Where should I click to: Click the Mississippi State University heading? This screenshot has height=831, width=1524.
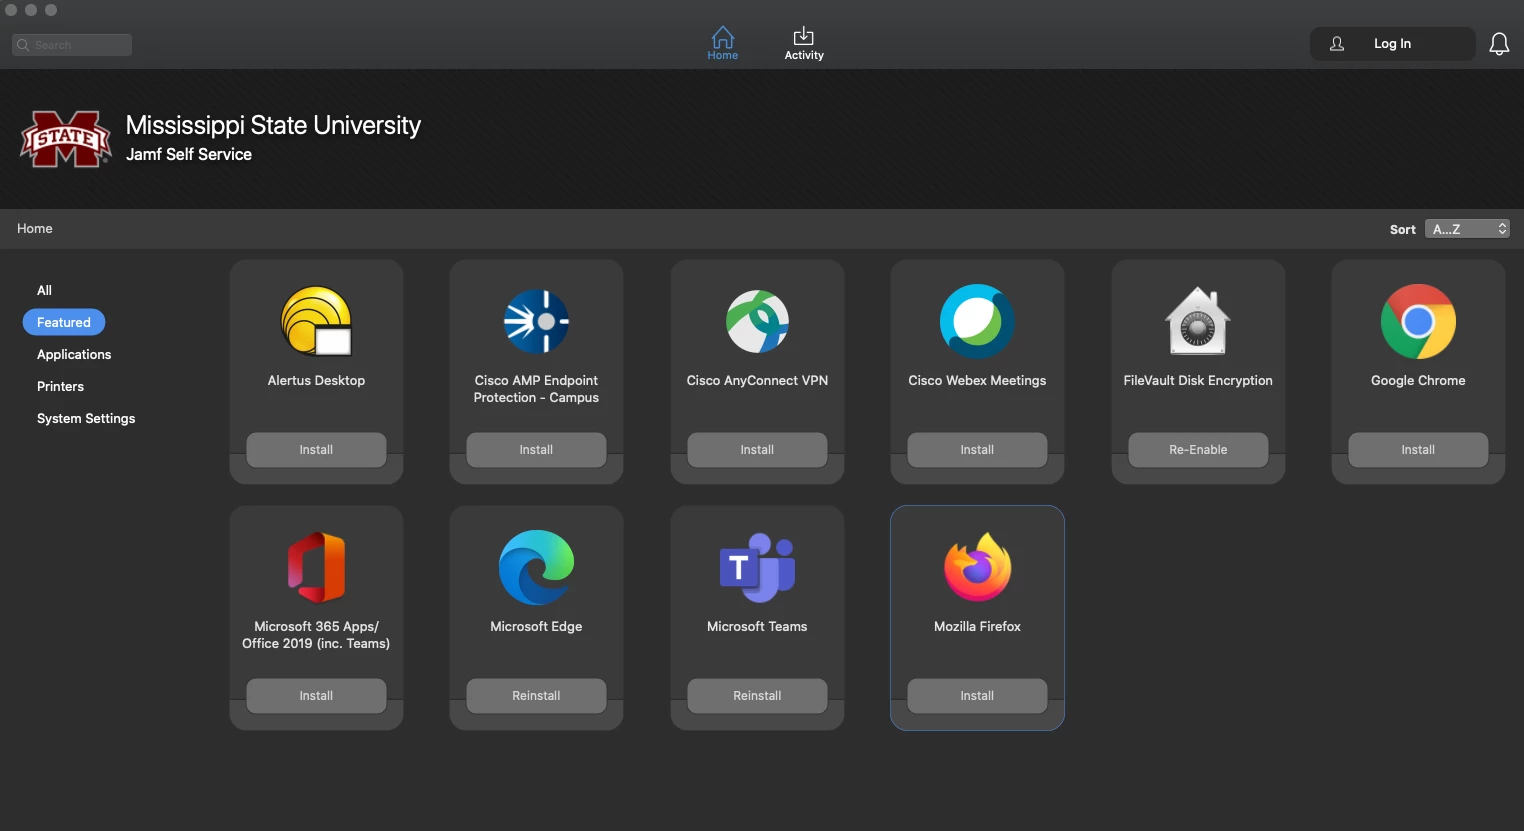coord(273,125)
